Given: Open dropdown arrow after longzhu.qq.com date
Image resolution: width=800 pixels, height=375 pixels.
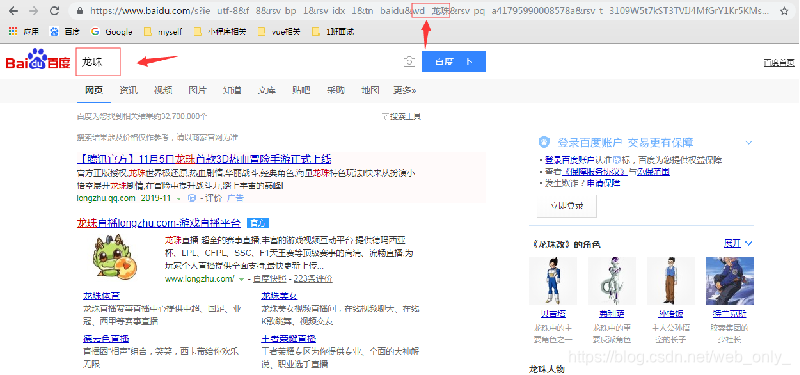Looking at the screenshot, I should pos(179,198).
